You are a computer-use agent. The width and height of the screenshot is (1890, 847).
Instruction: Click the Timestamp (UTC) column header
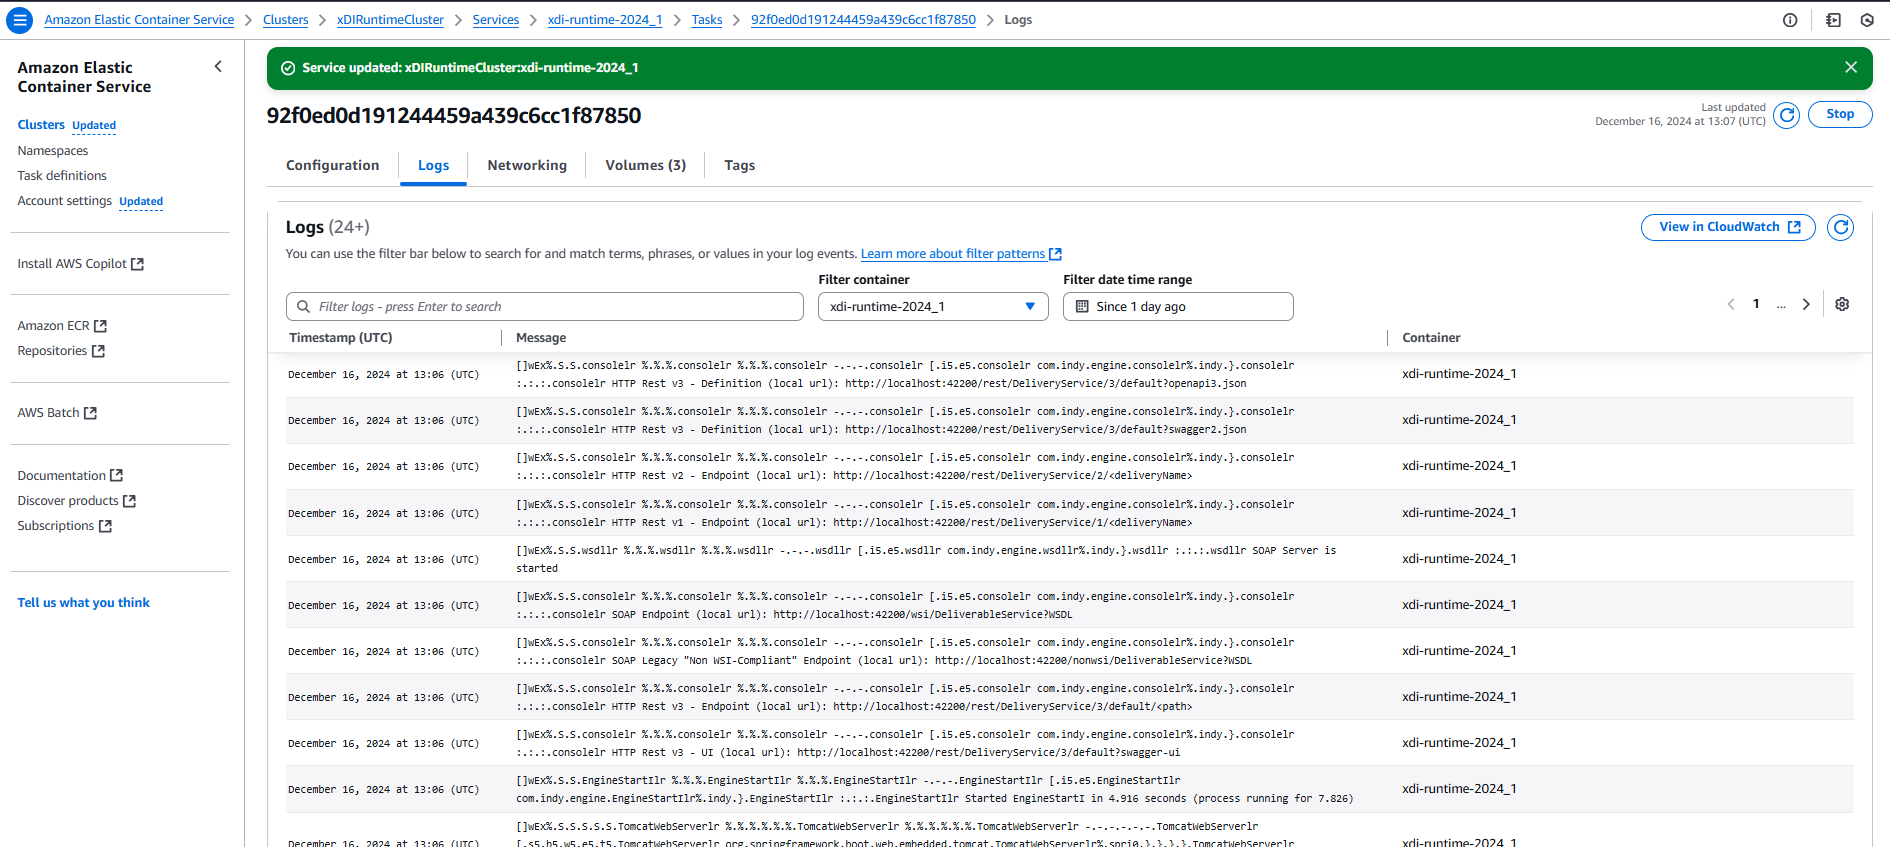point(341,338)
